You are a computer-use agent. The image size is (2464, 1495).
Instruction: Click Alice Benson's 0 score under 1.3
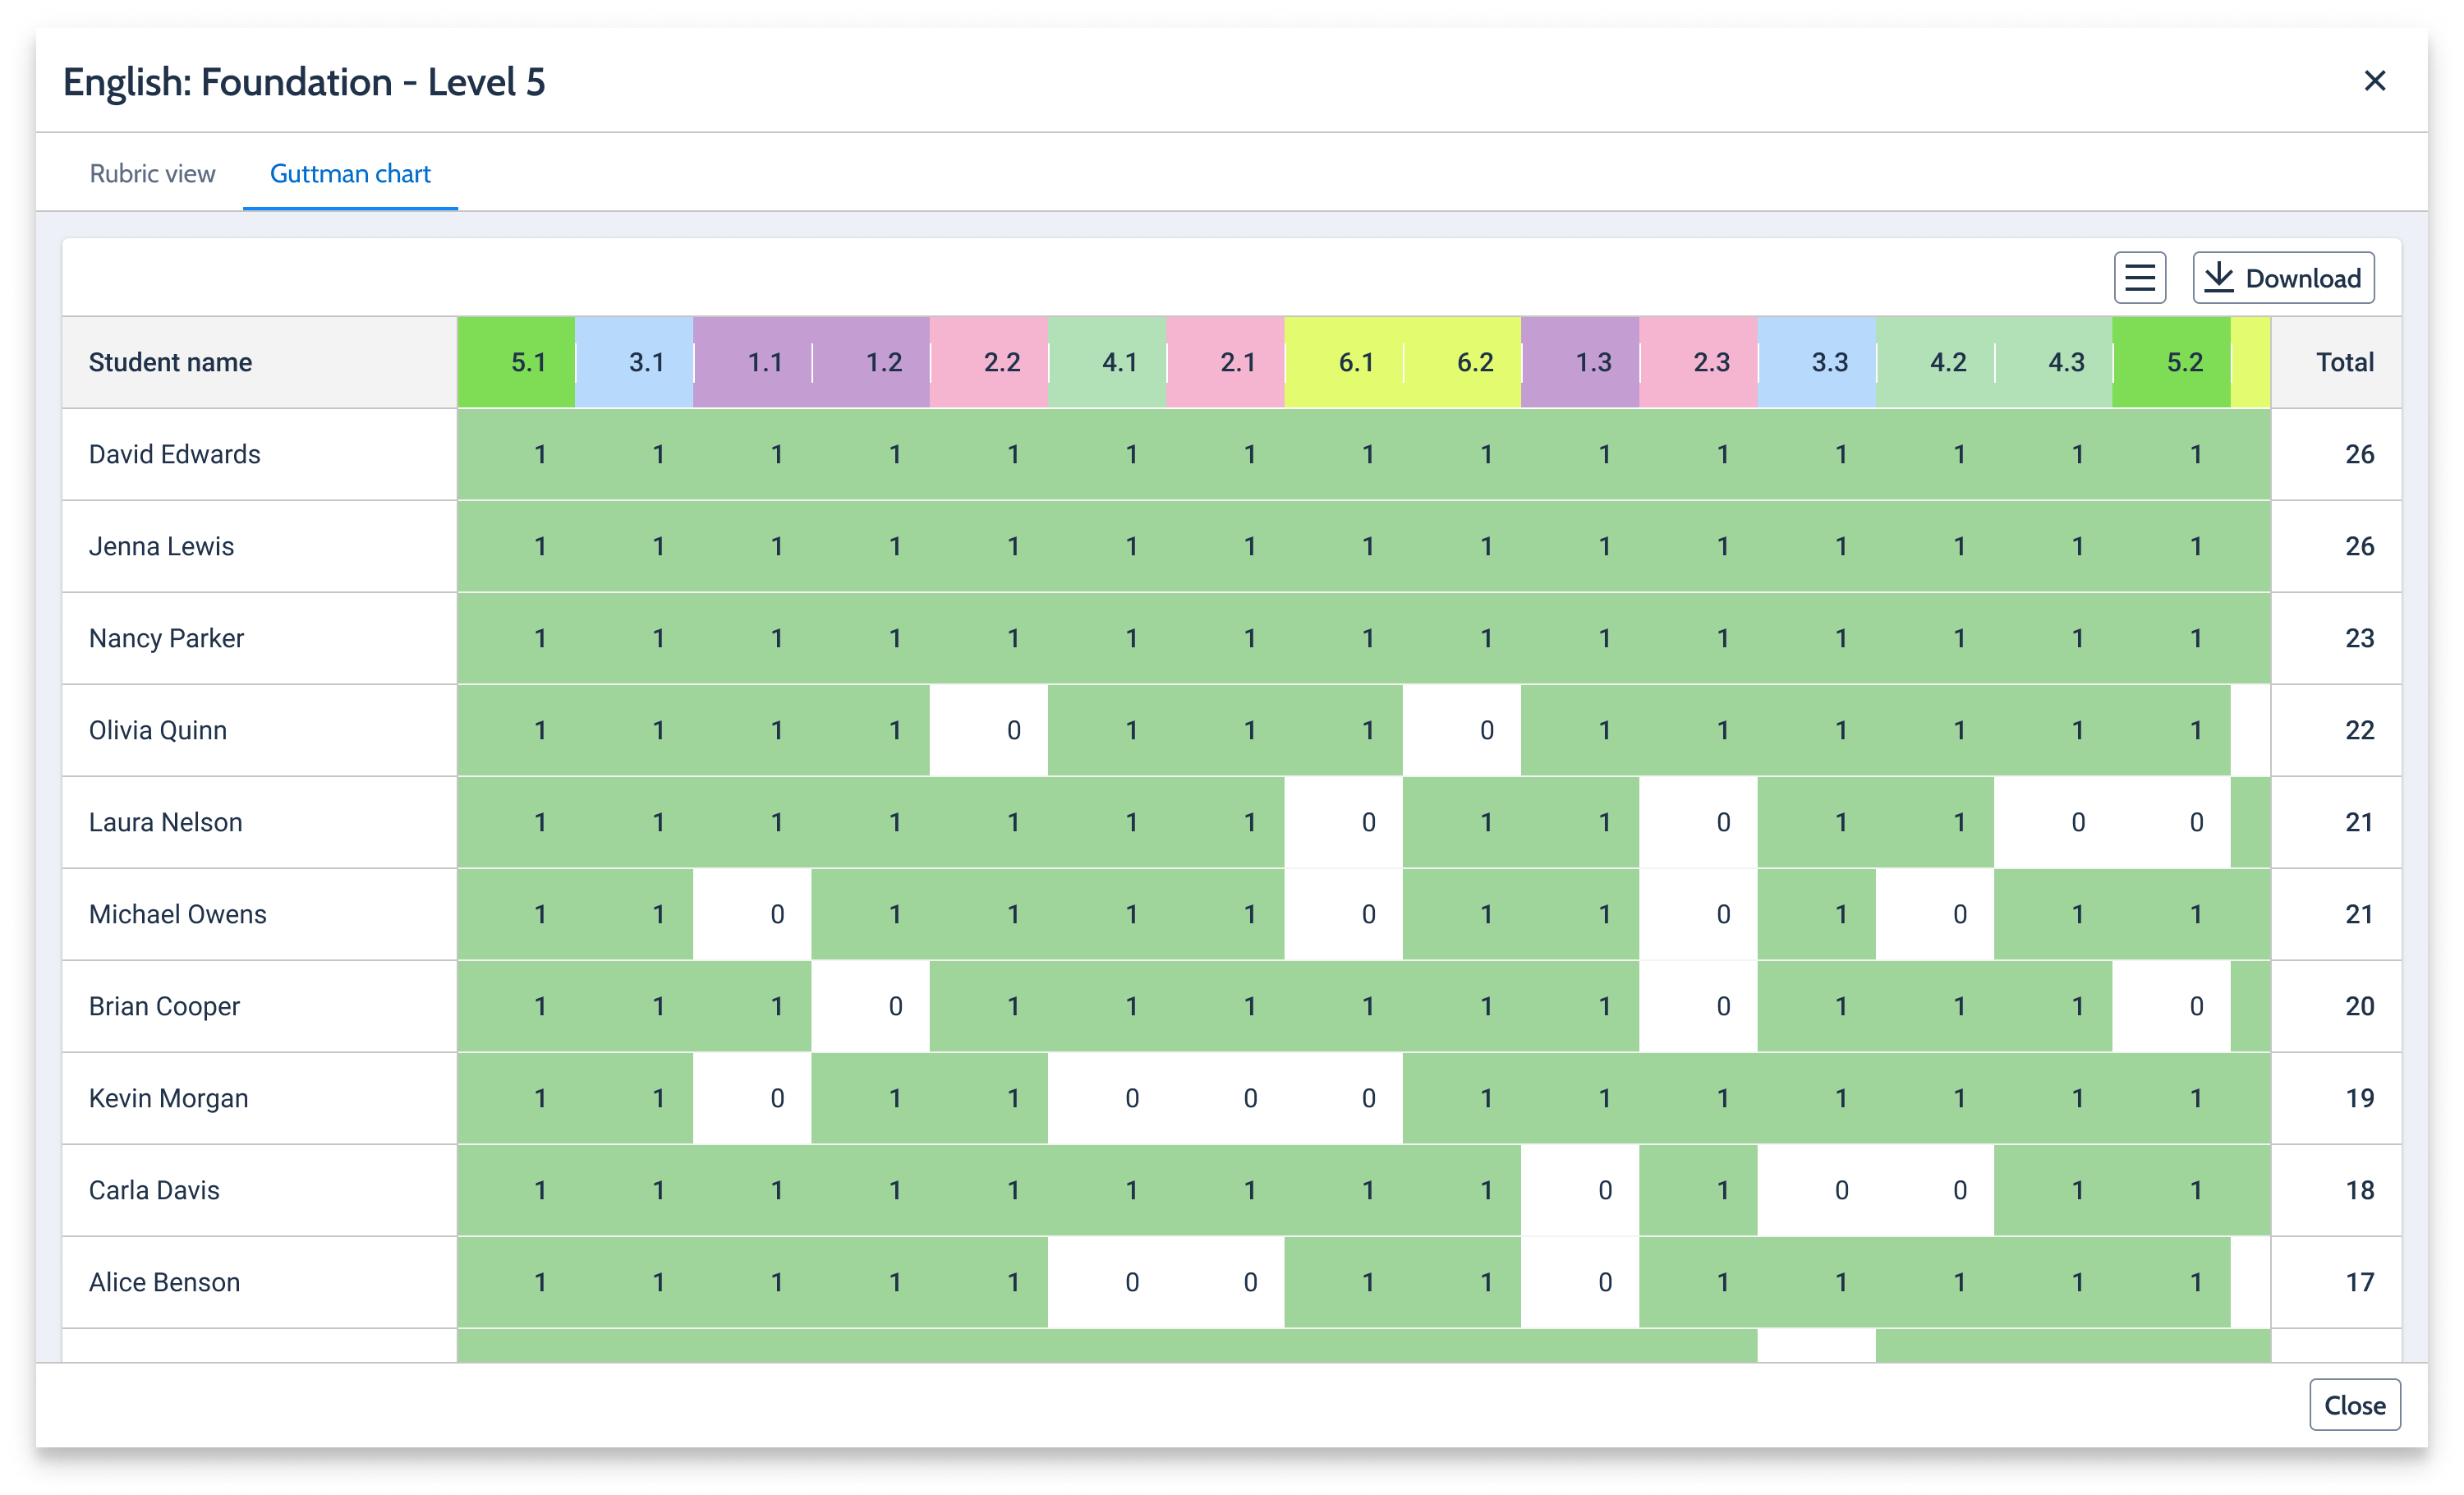tap(1580, 1282)
